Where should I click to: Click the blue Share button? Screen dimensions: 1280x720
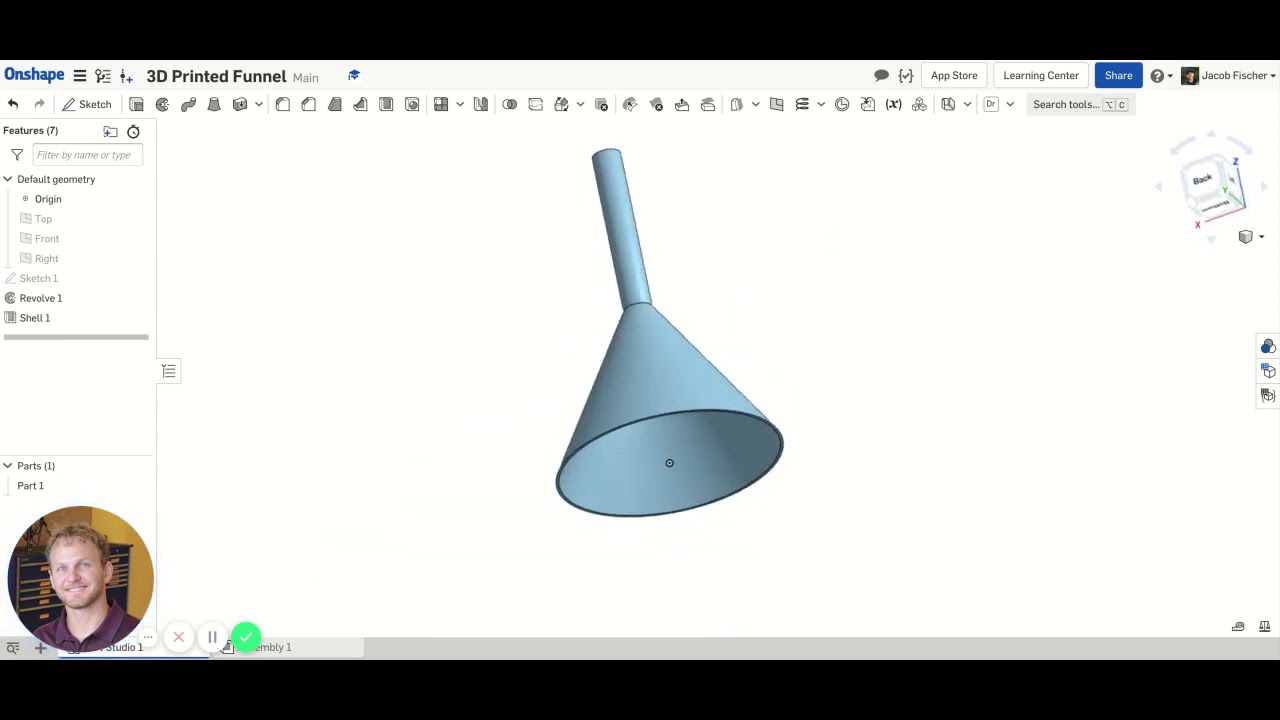click(x=1118, y=75)
